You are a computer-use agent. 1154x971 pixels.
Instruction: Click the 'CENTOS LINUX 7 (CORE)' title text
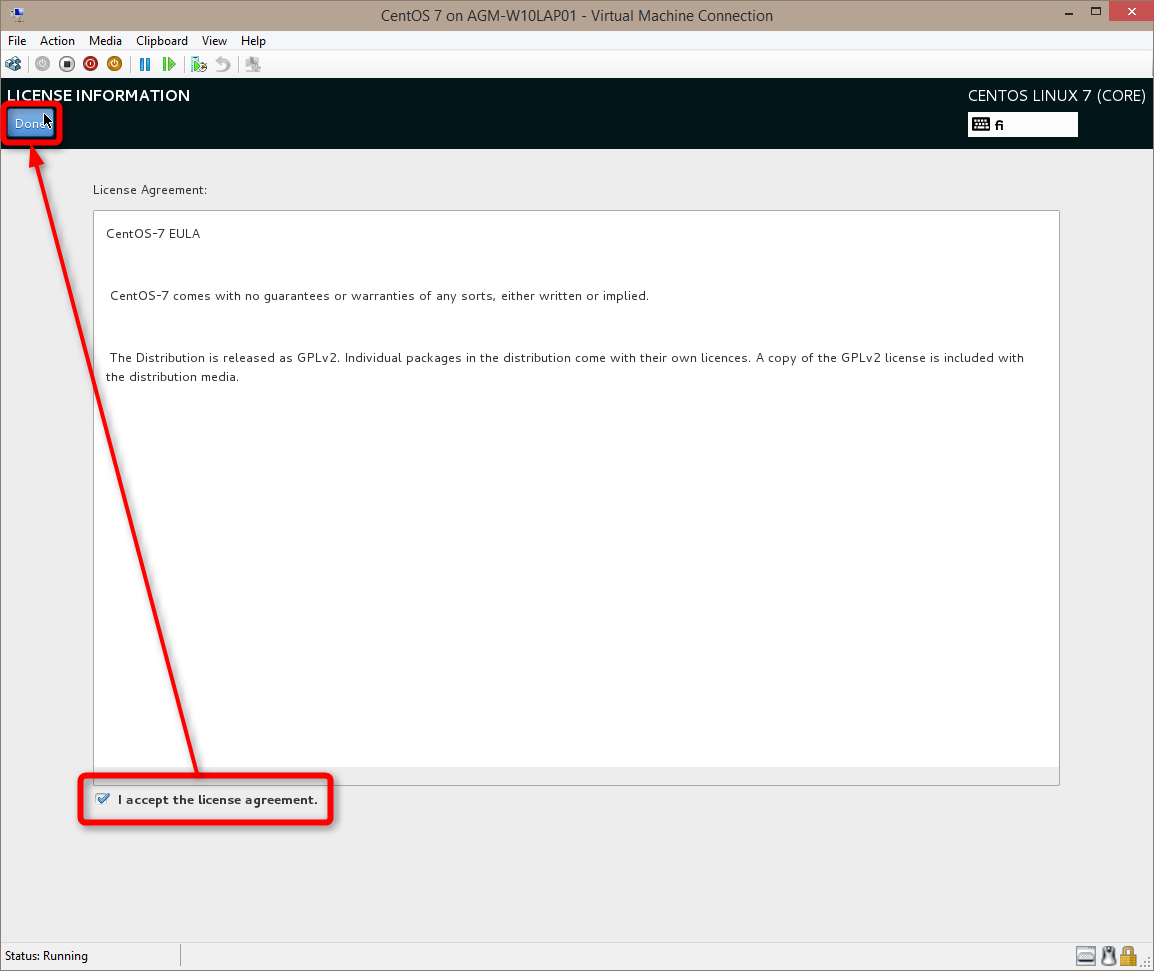[1057, 96]
